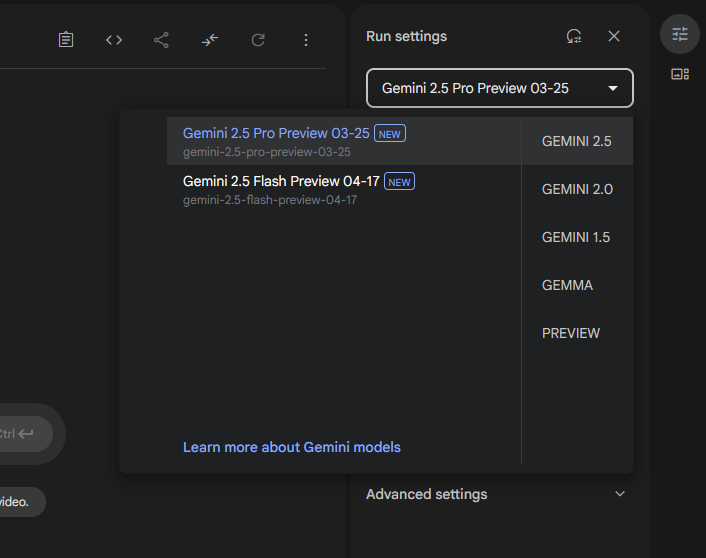Click the gemini-2.5-flash-preview-04-17 model ID text

click(x=270, y=200)
